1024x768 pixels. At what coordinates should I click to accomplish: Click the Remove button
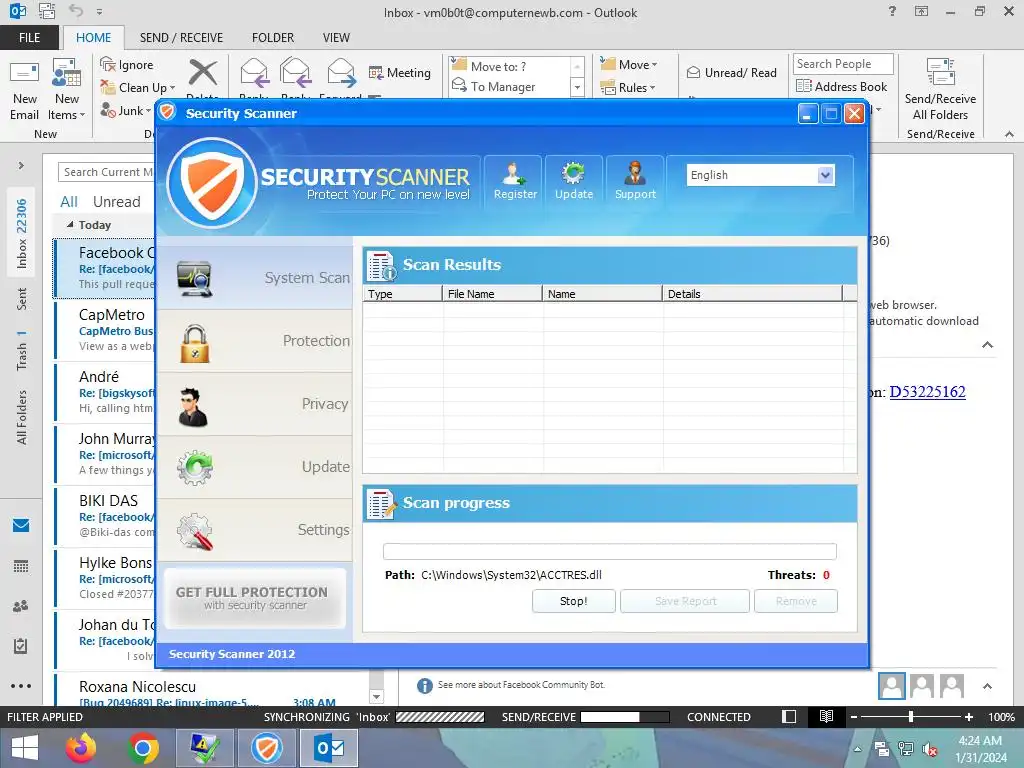[x=796, y=601]
